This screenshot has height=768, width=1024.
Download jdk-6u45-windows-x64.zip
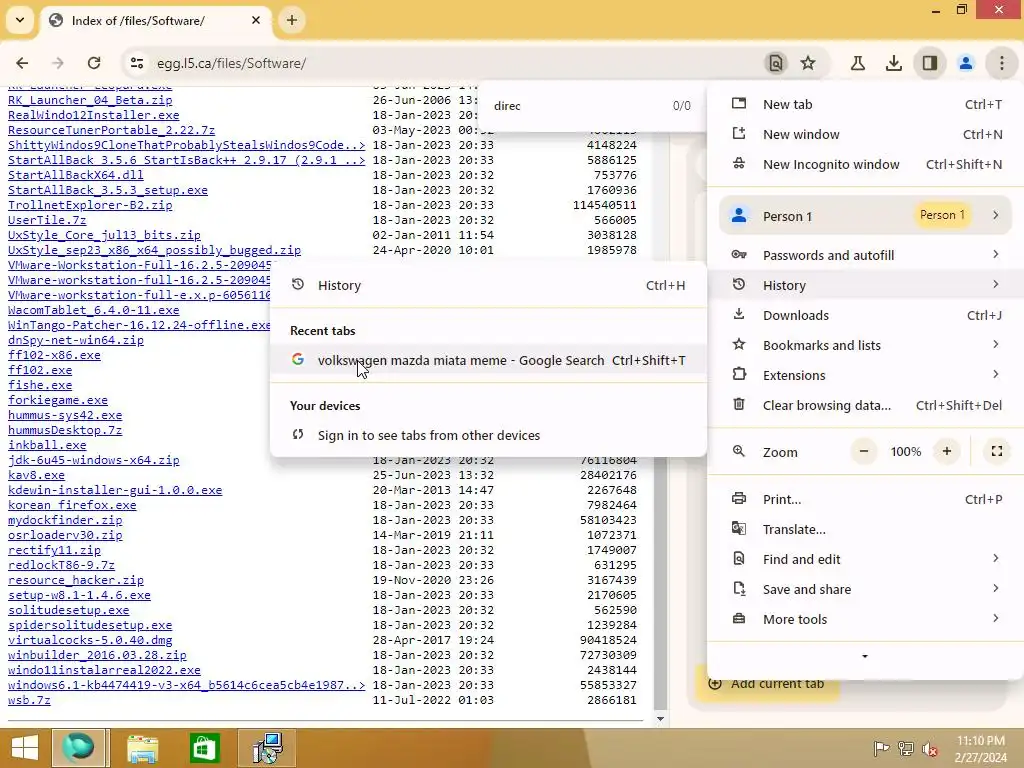(93, 460)
